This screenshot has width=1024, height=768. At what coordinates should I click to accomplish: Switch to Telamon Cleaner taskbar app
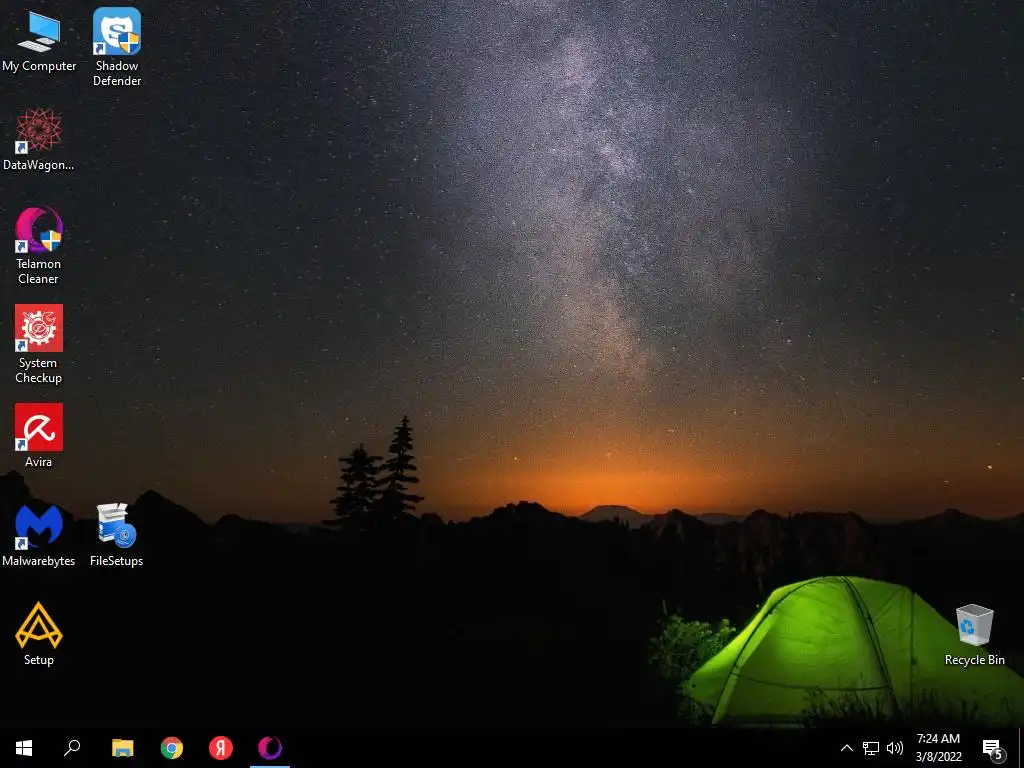tap(270, 748)
